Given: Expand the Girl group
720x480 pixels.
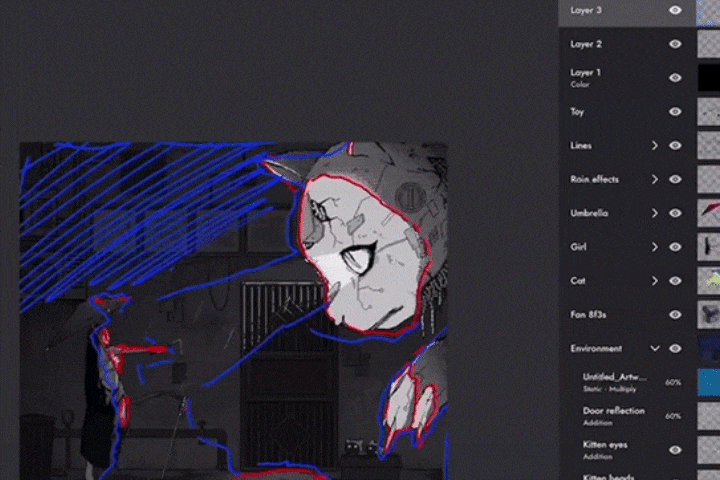Looking at the screenshot, I should (654, 247).
